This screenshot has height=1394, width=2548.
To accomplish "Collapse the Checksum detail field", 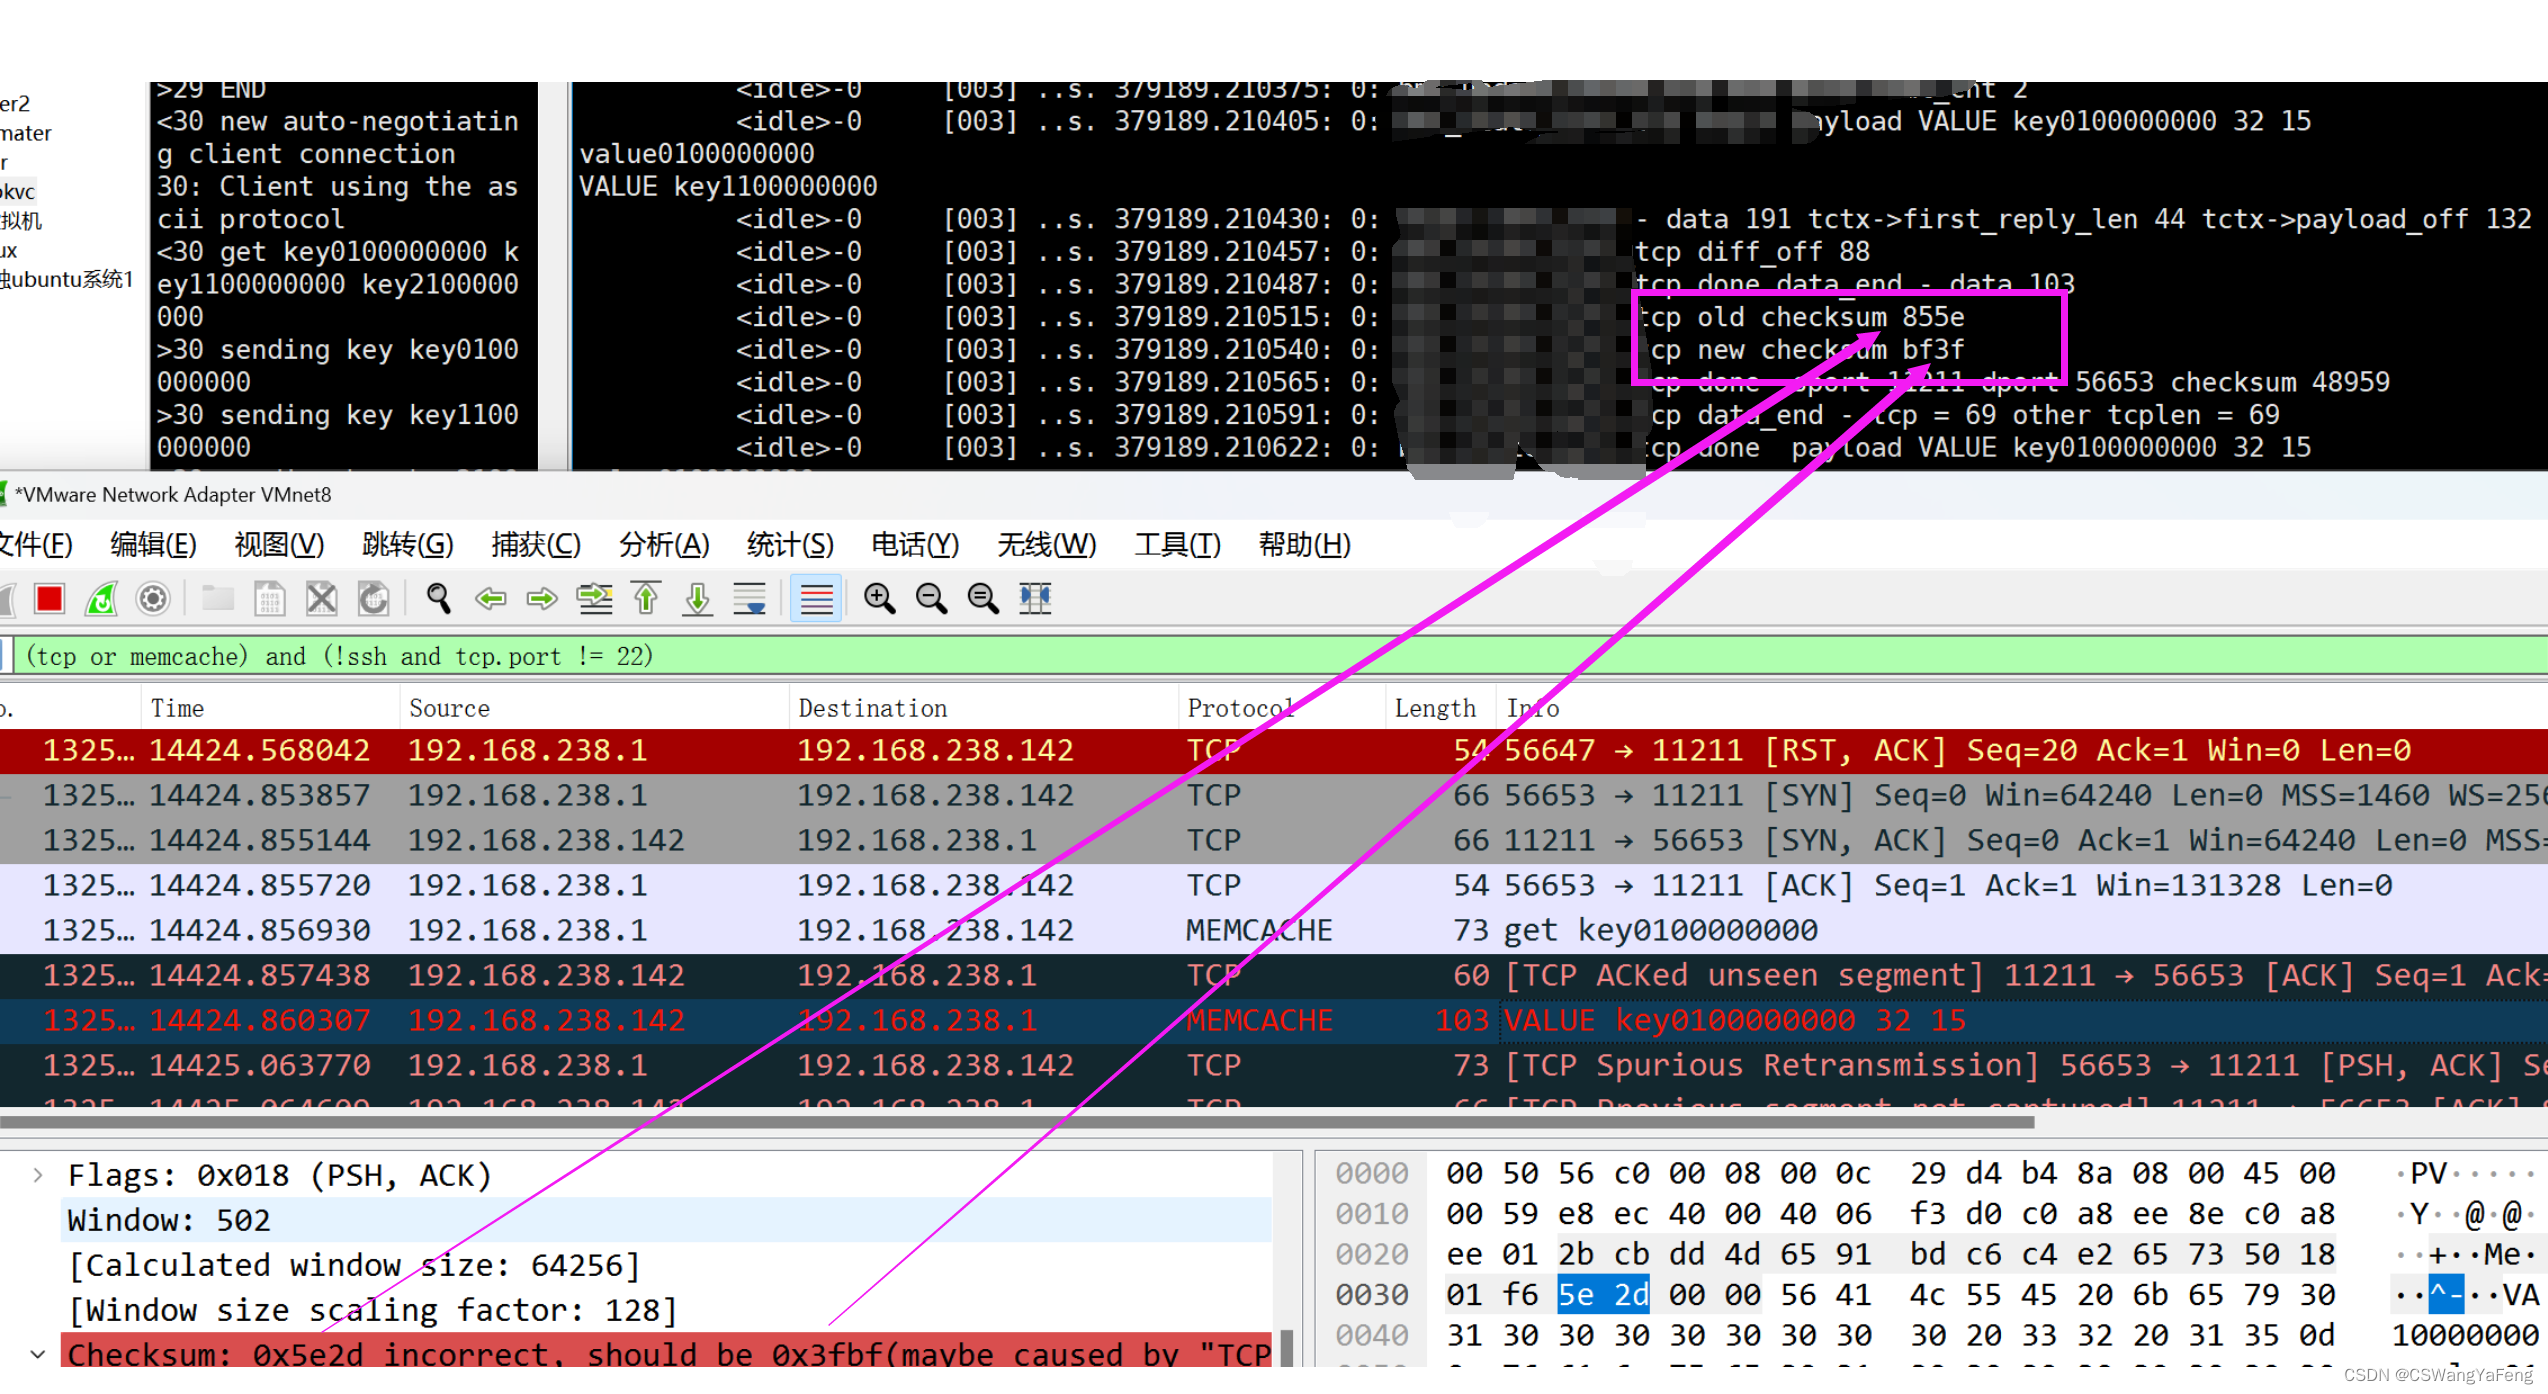I will pos(38,1353).
